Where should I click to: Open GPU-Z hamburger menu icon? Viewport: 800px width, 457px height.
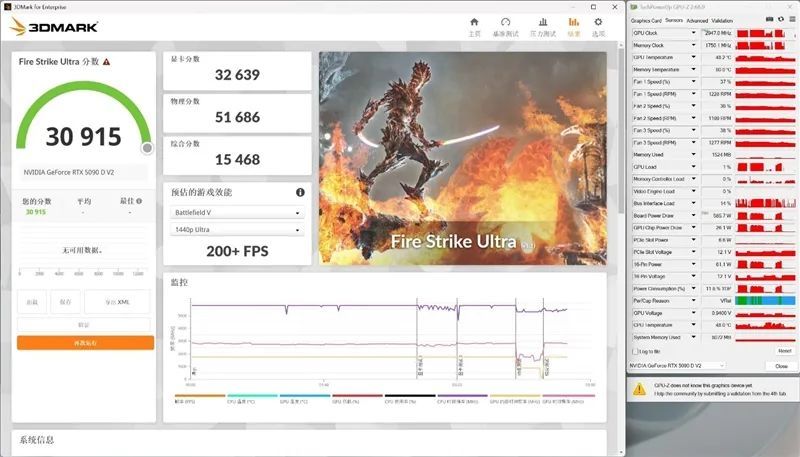(x=792, y=19)
